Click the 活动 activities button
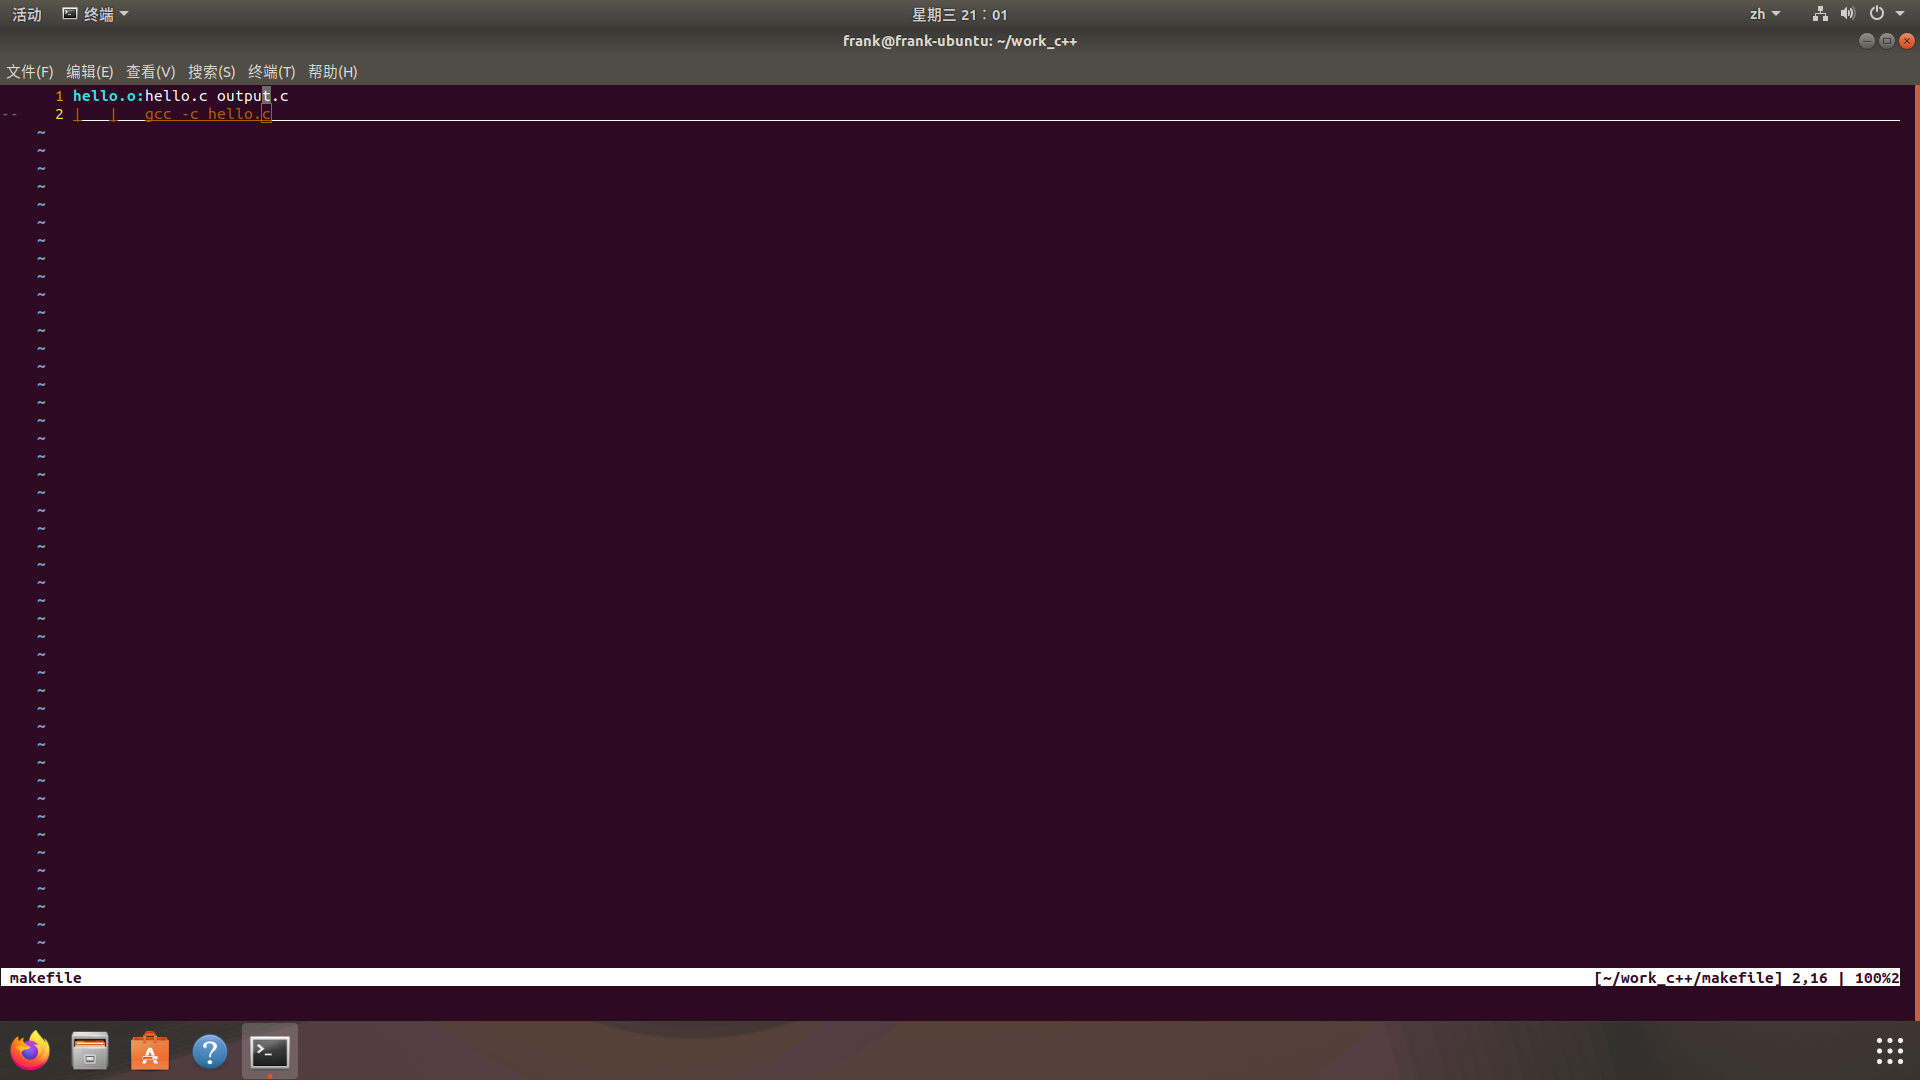 coord(27,14)
